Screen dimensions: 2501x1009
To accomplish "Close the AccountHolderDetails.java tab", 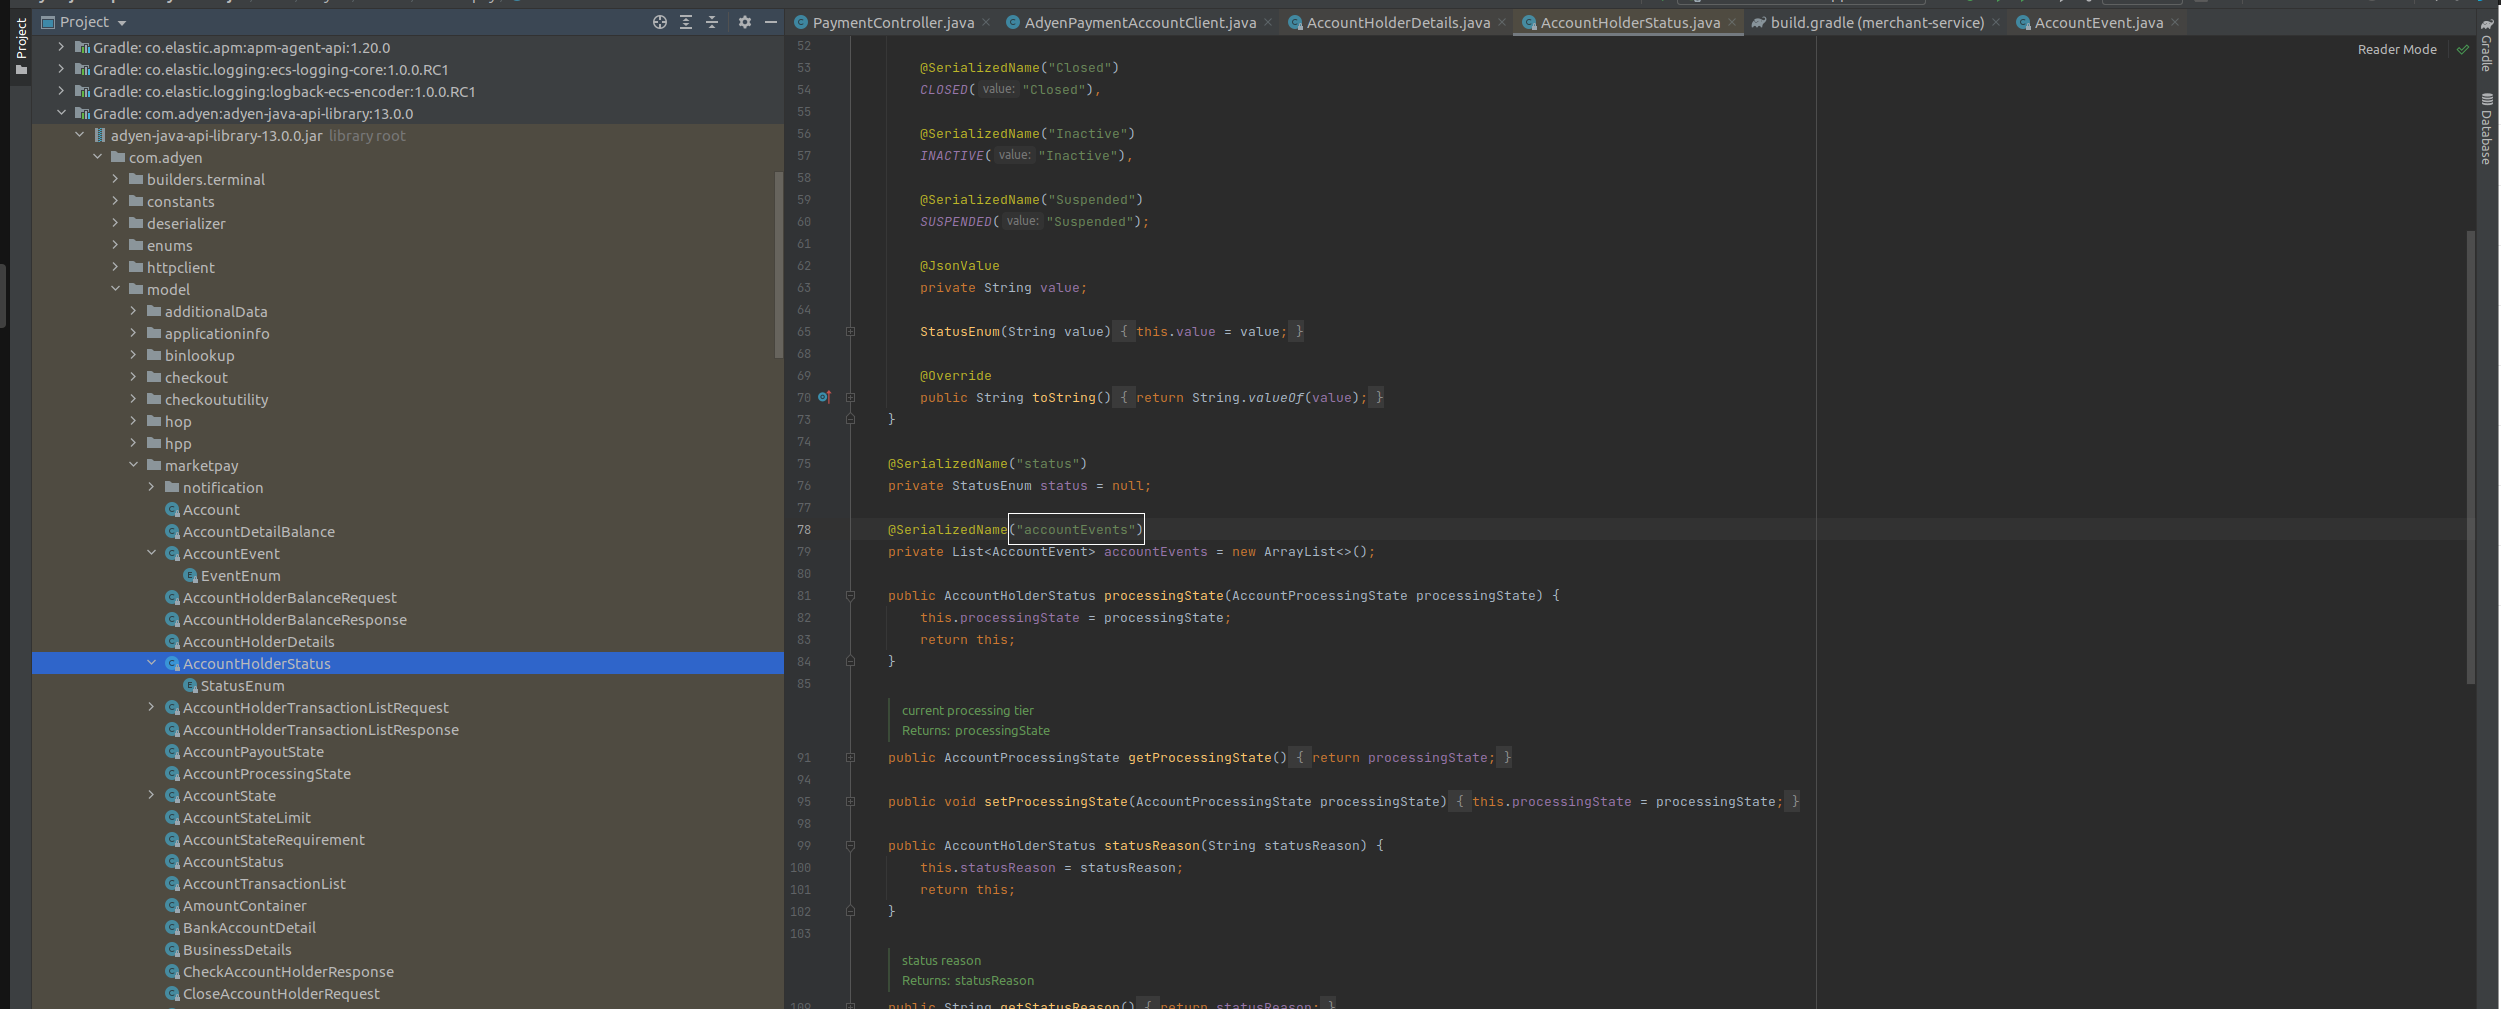I will coord(1501,21).
